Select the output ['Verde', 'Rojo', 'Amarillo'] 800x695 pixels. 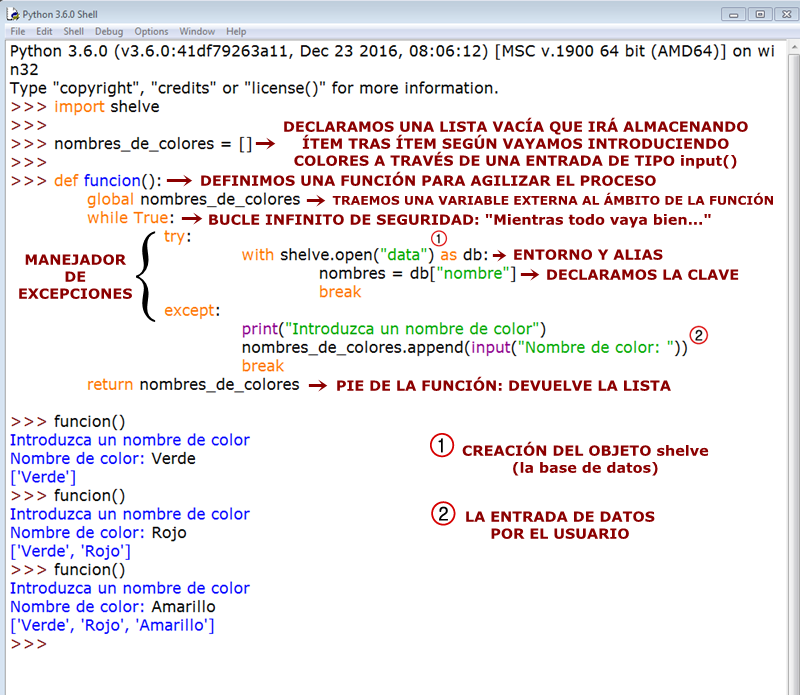click(113, 625)
